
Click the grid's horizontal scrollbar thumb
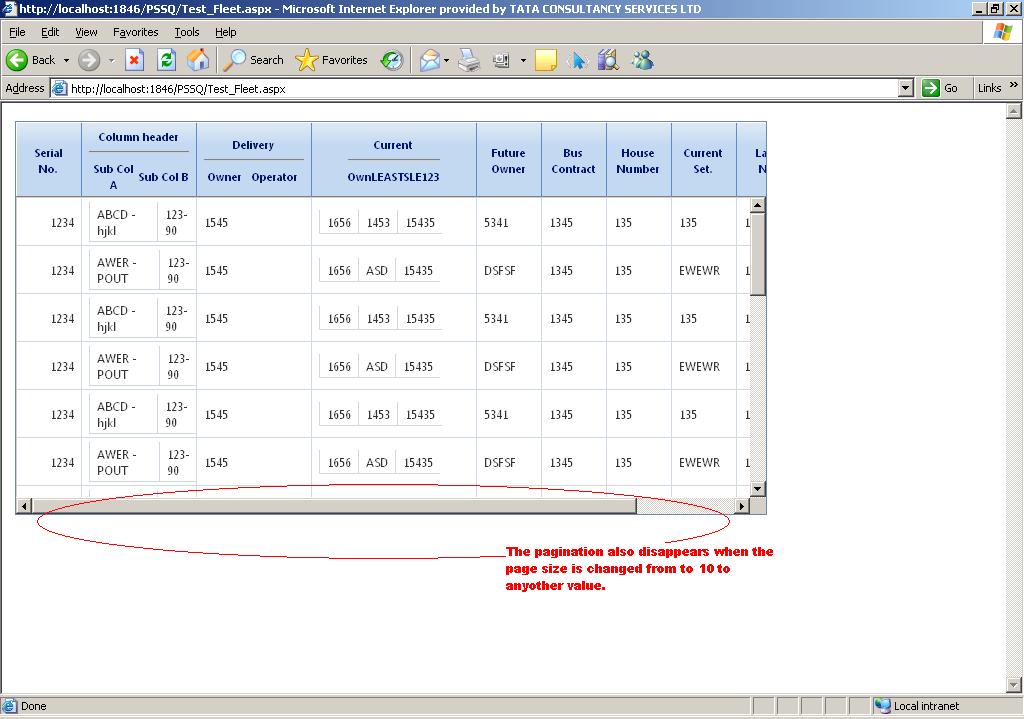coord(334,505)
